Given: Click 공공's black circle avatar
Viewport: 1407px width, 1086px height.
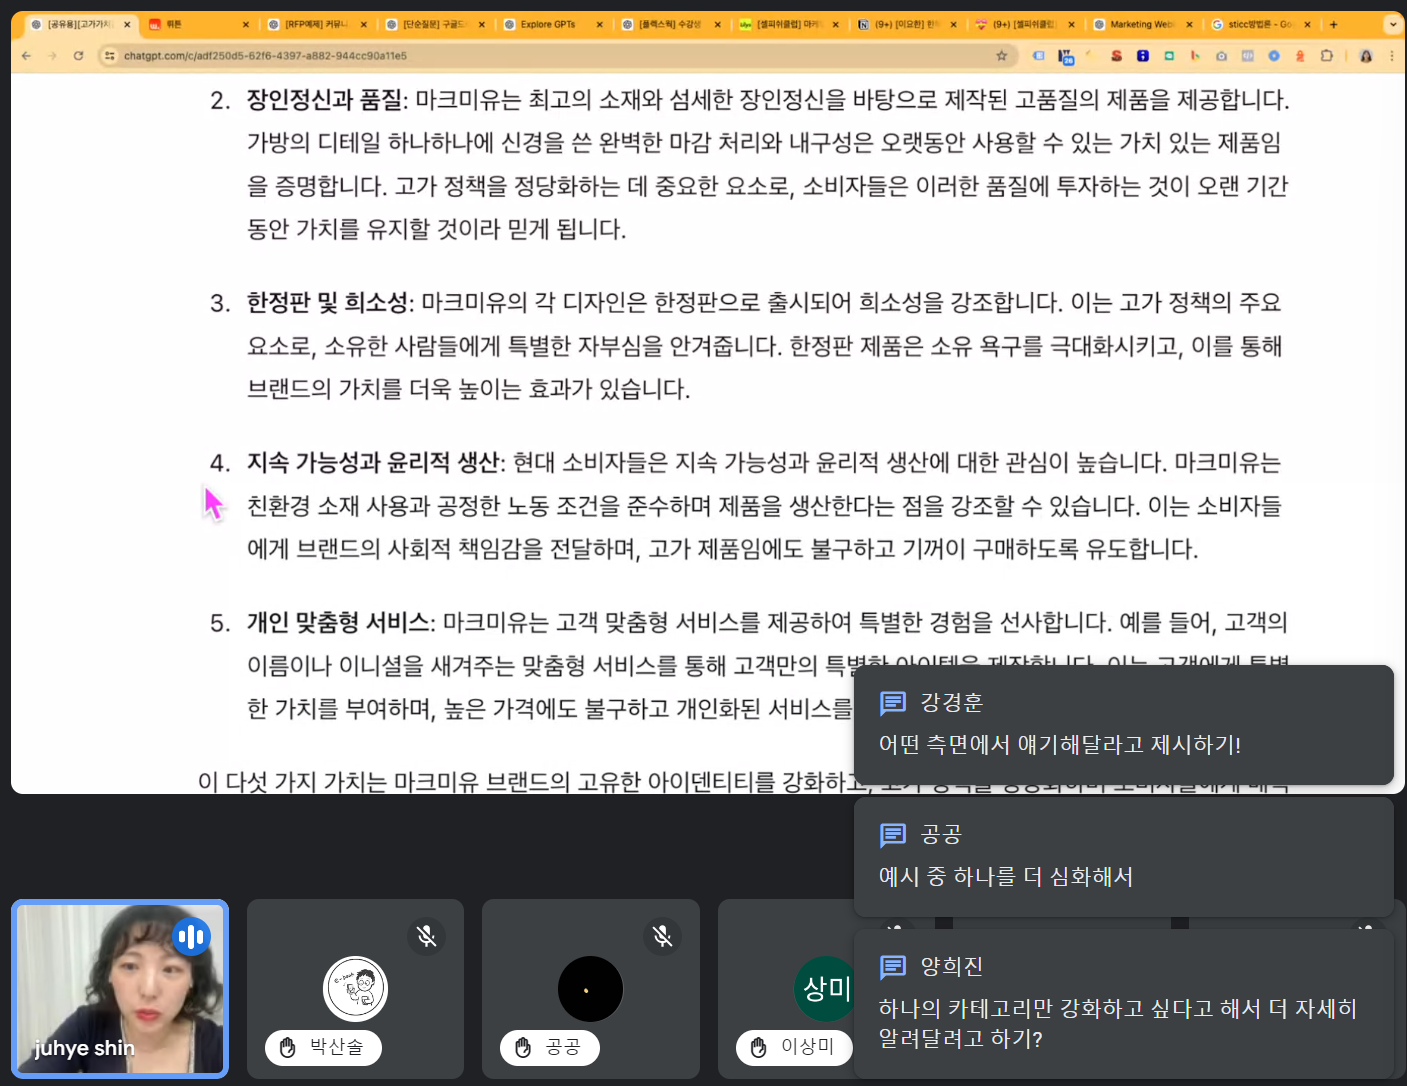Looking at the screenshot, I should (x=590, y=989).
